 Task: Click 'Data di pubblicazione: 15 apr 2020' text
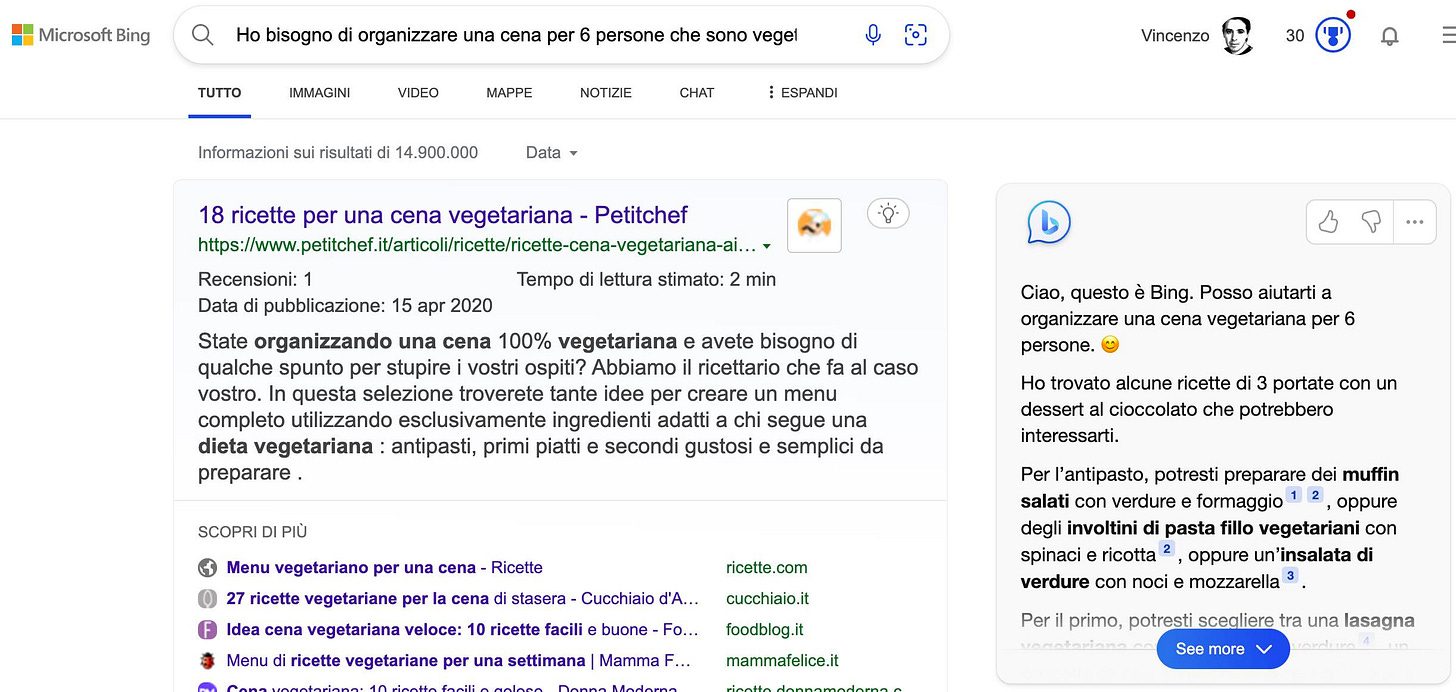click(345, 306)
